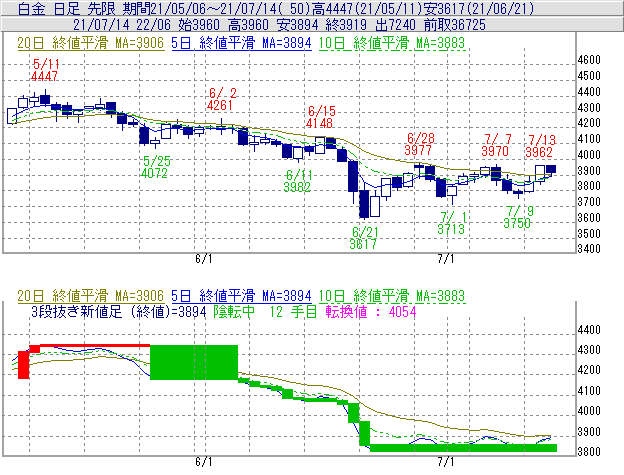Select the 6/15 4148 high label
The image size is (624, 475).
tap(320, 117)
